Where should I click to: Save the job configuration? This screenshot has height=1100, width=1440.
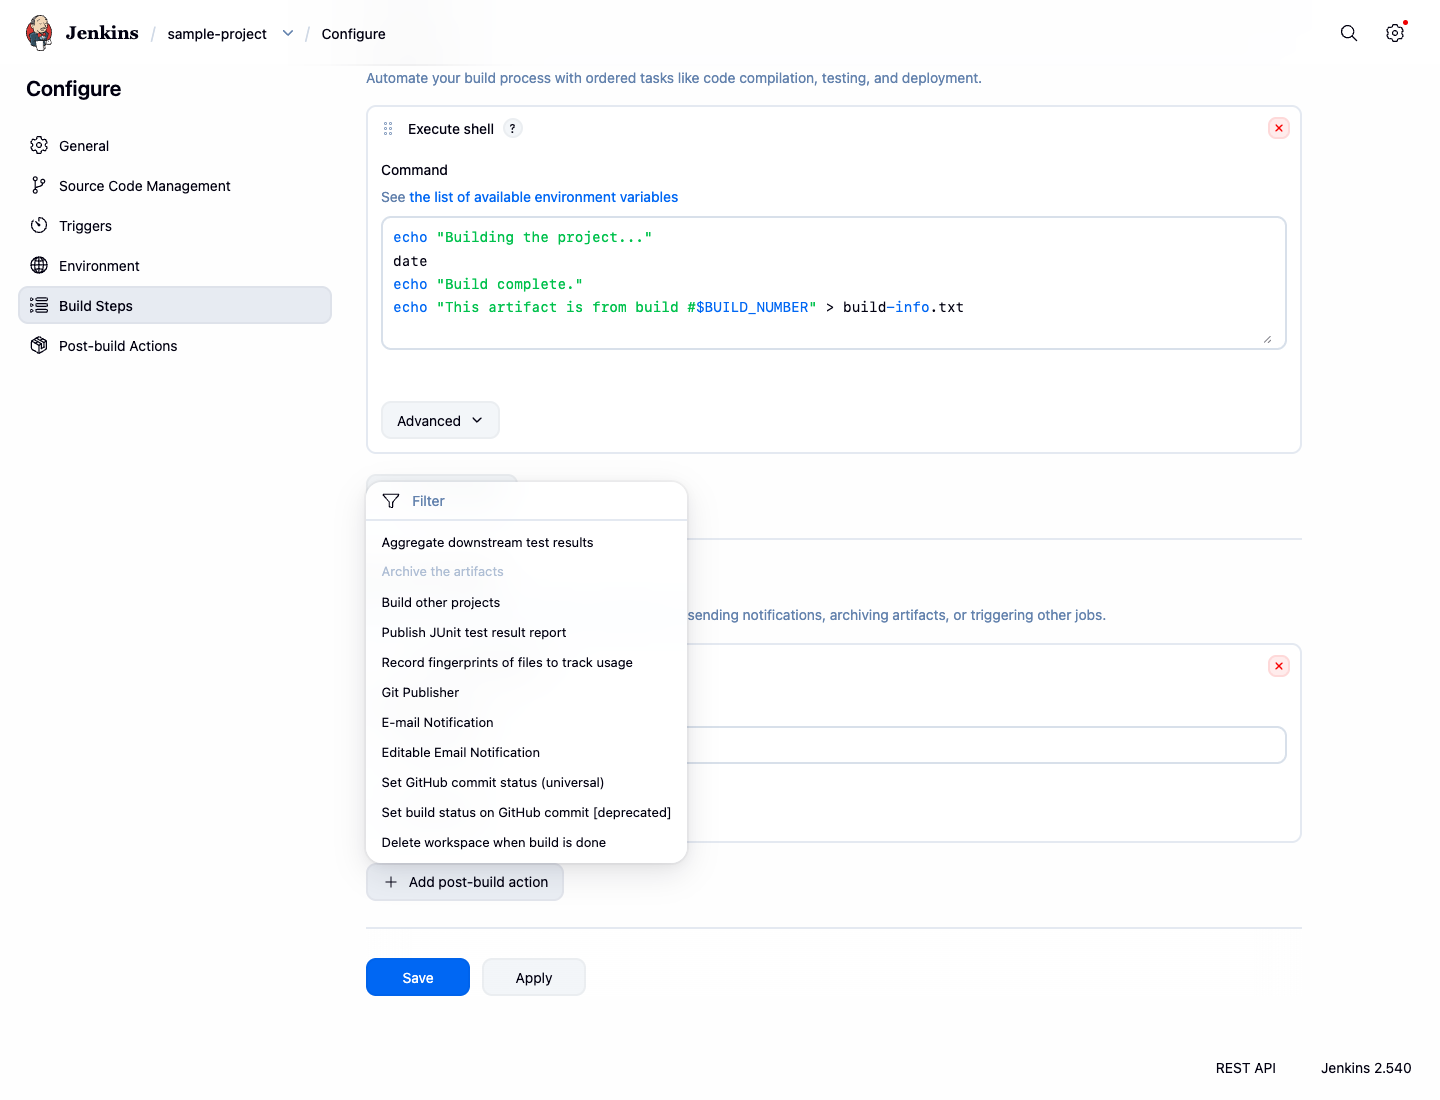418,977
